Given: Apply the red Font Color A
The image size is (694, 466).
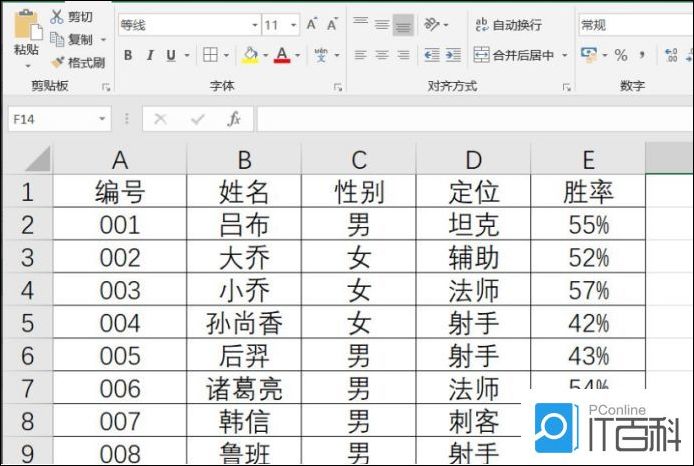Looking at the screenshot, I should (x=282, y=55).
